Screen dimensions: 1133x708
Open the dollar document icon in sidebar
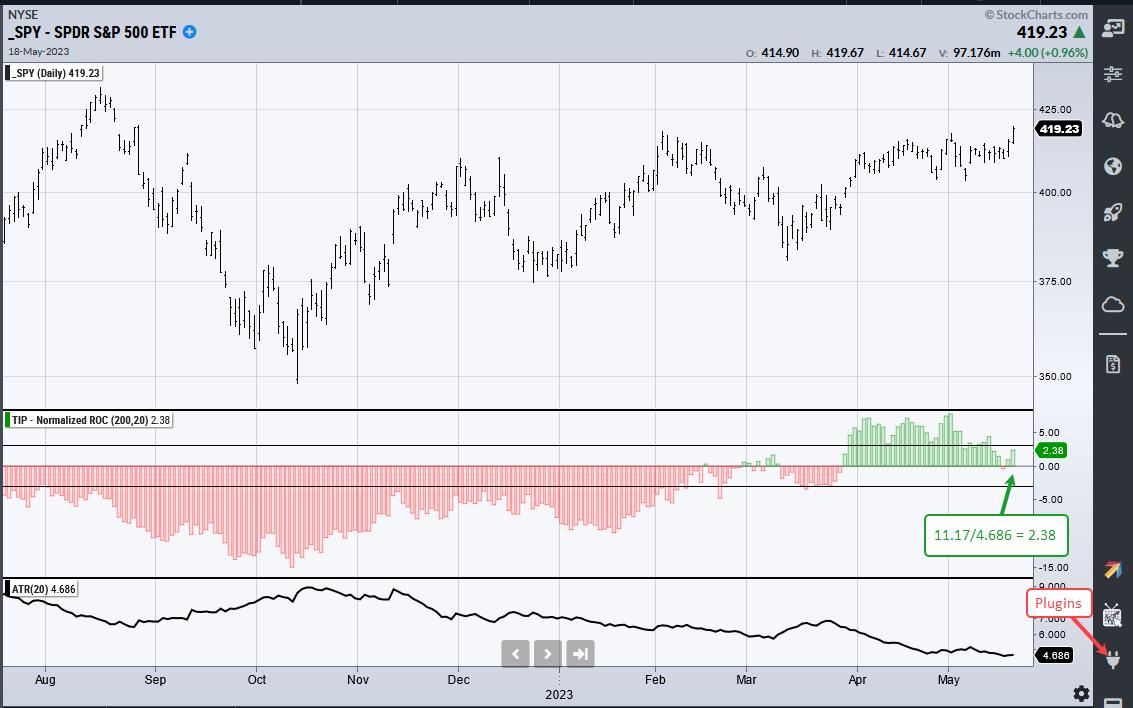1112,364
